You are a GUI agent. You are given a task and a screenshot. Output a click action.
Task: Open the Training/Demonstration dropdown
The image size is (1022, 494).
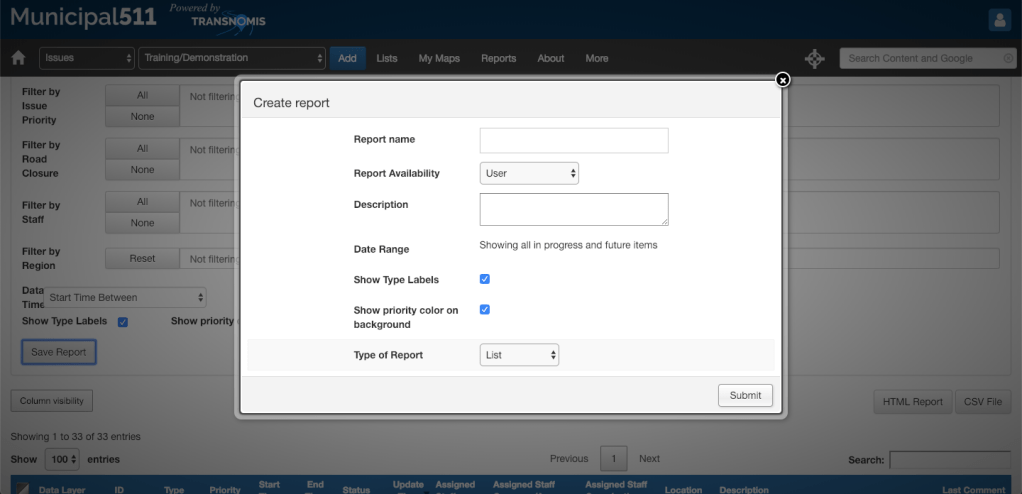point(232,58)
